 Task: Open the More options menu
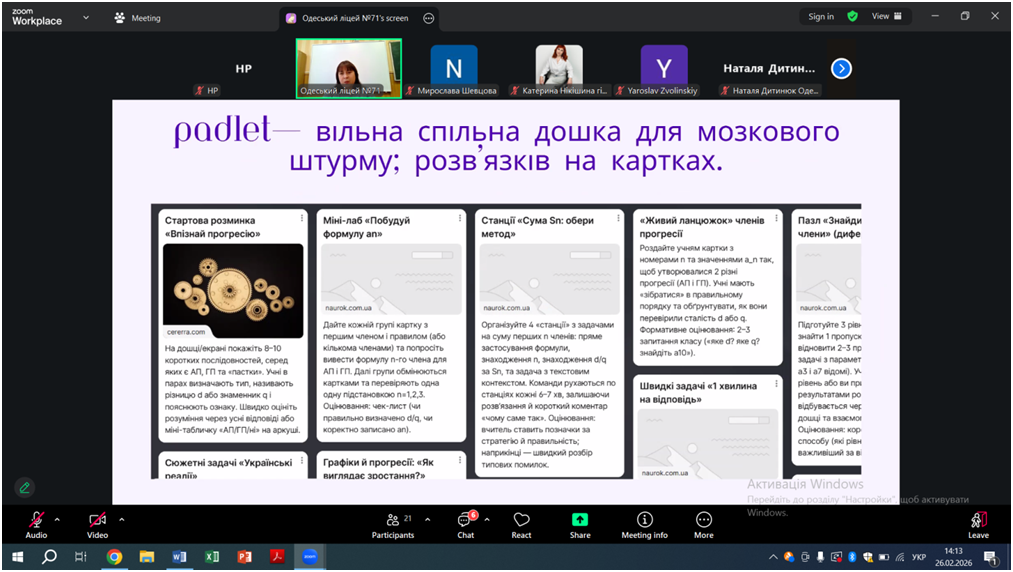(x=704, y=524)
